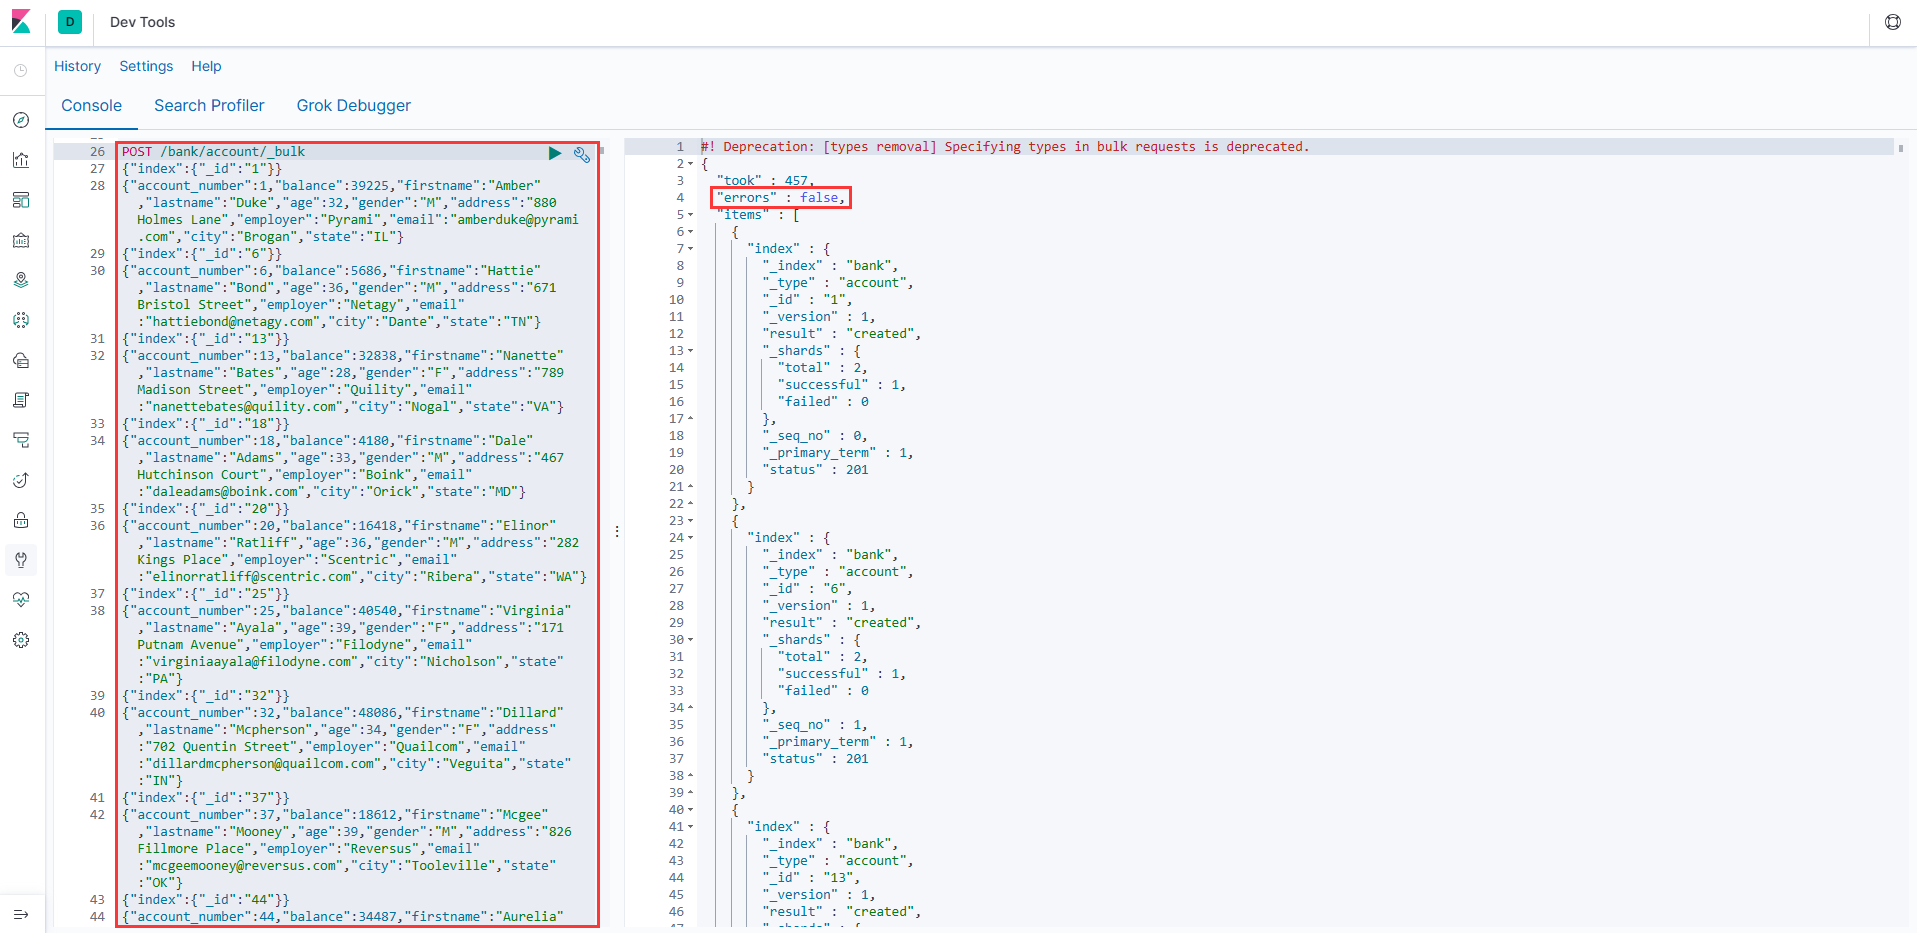Open the help menu icon at top right

coord(1892,22)
